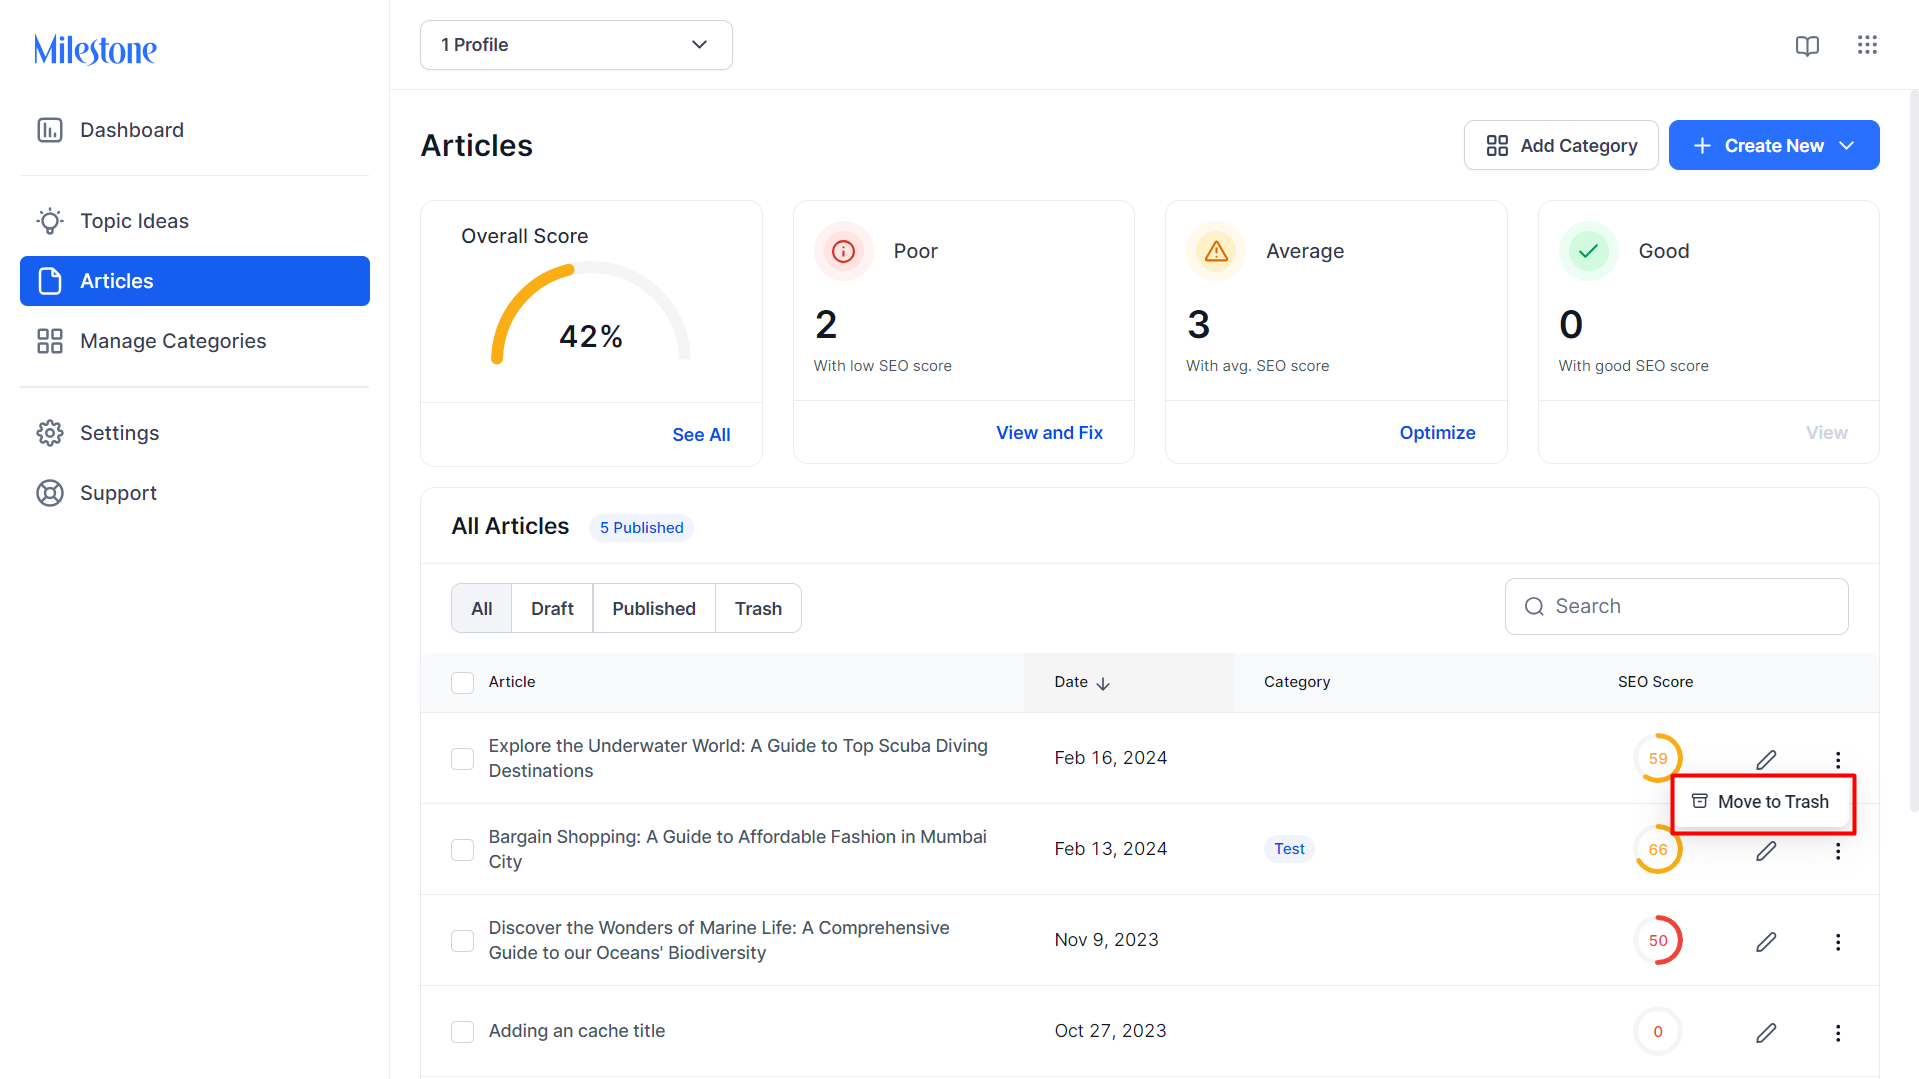This screenshot has height=1079, width=1919.
Task: Choose Move to Trash from the menu
Action: pyautogui.click(x=1762, y=802)
